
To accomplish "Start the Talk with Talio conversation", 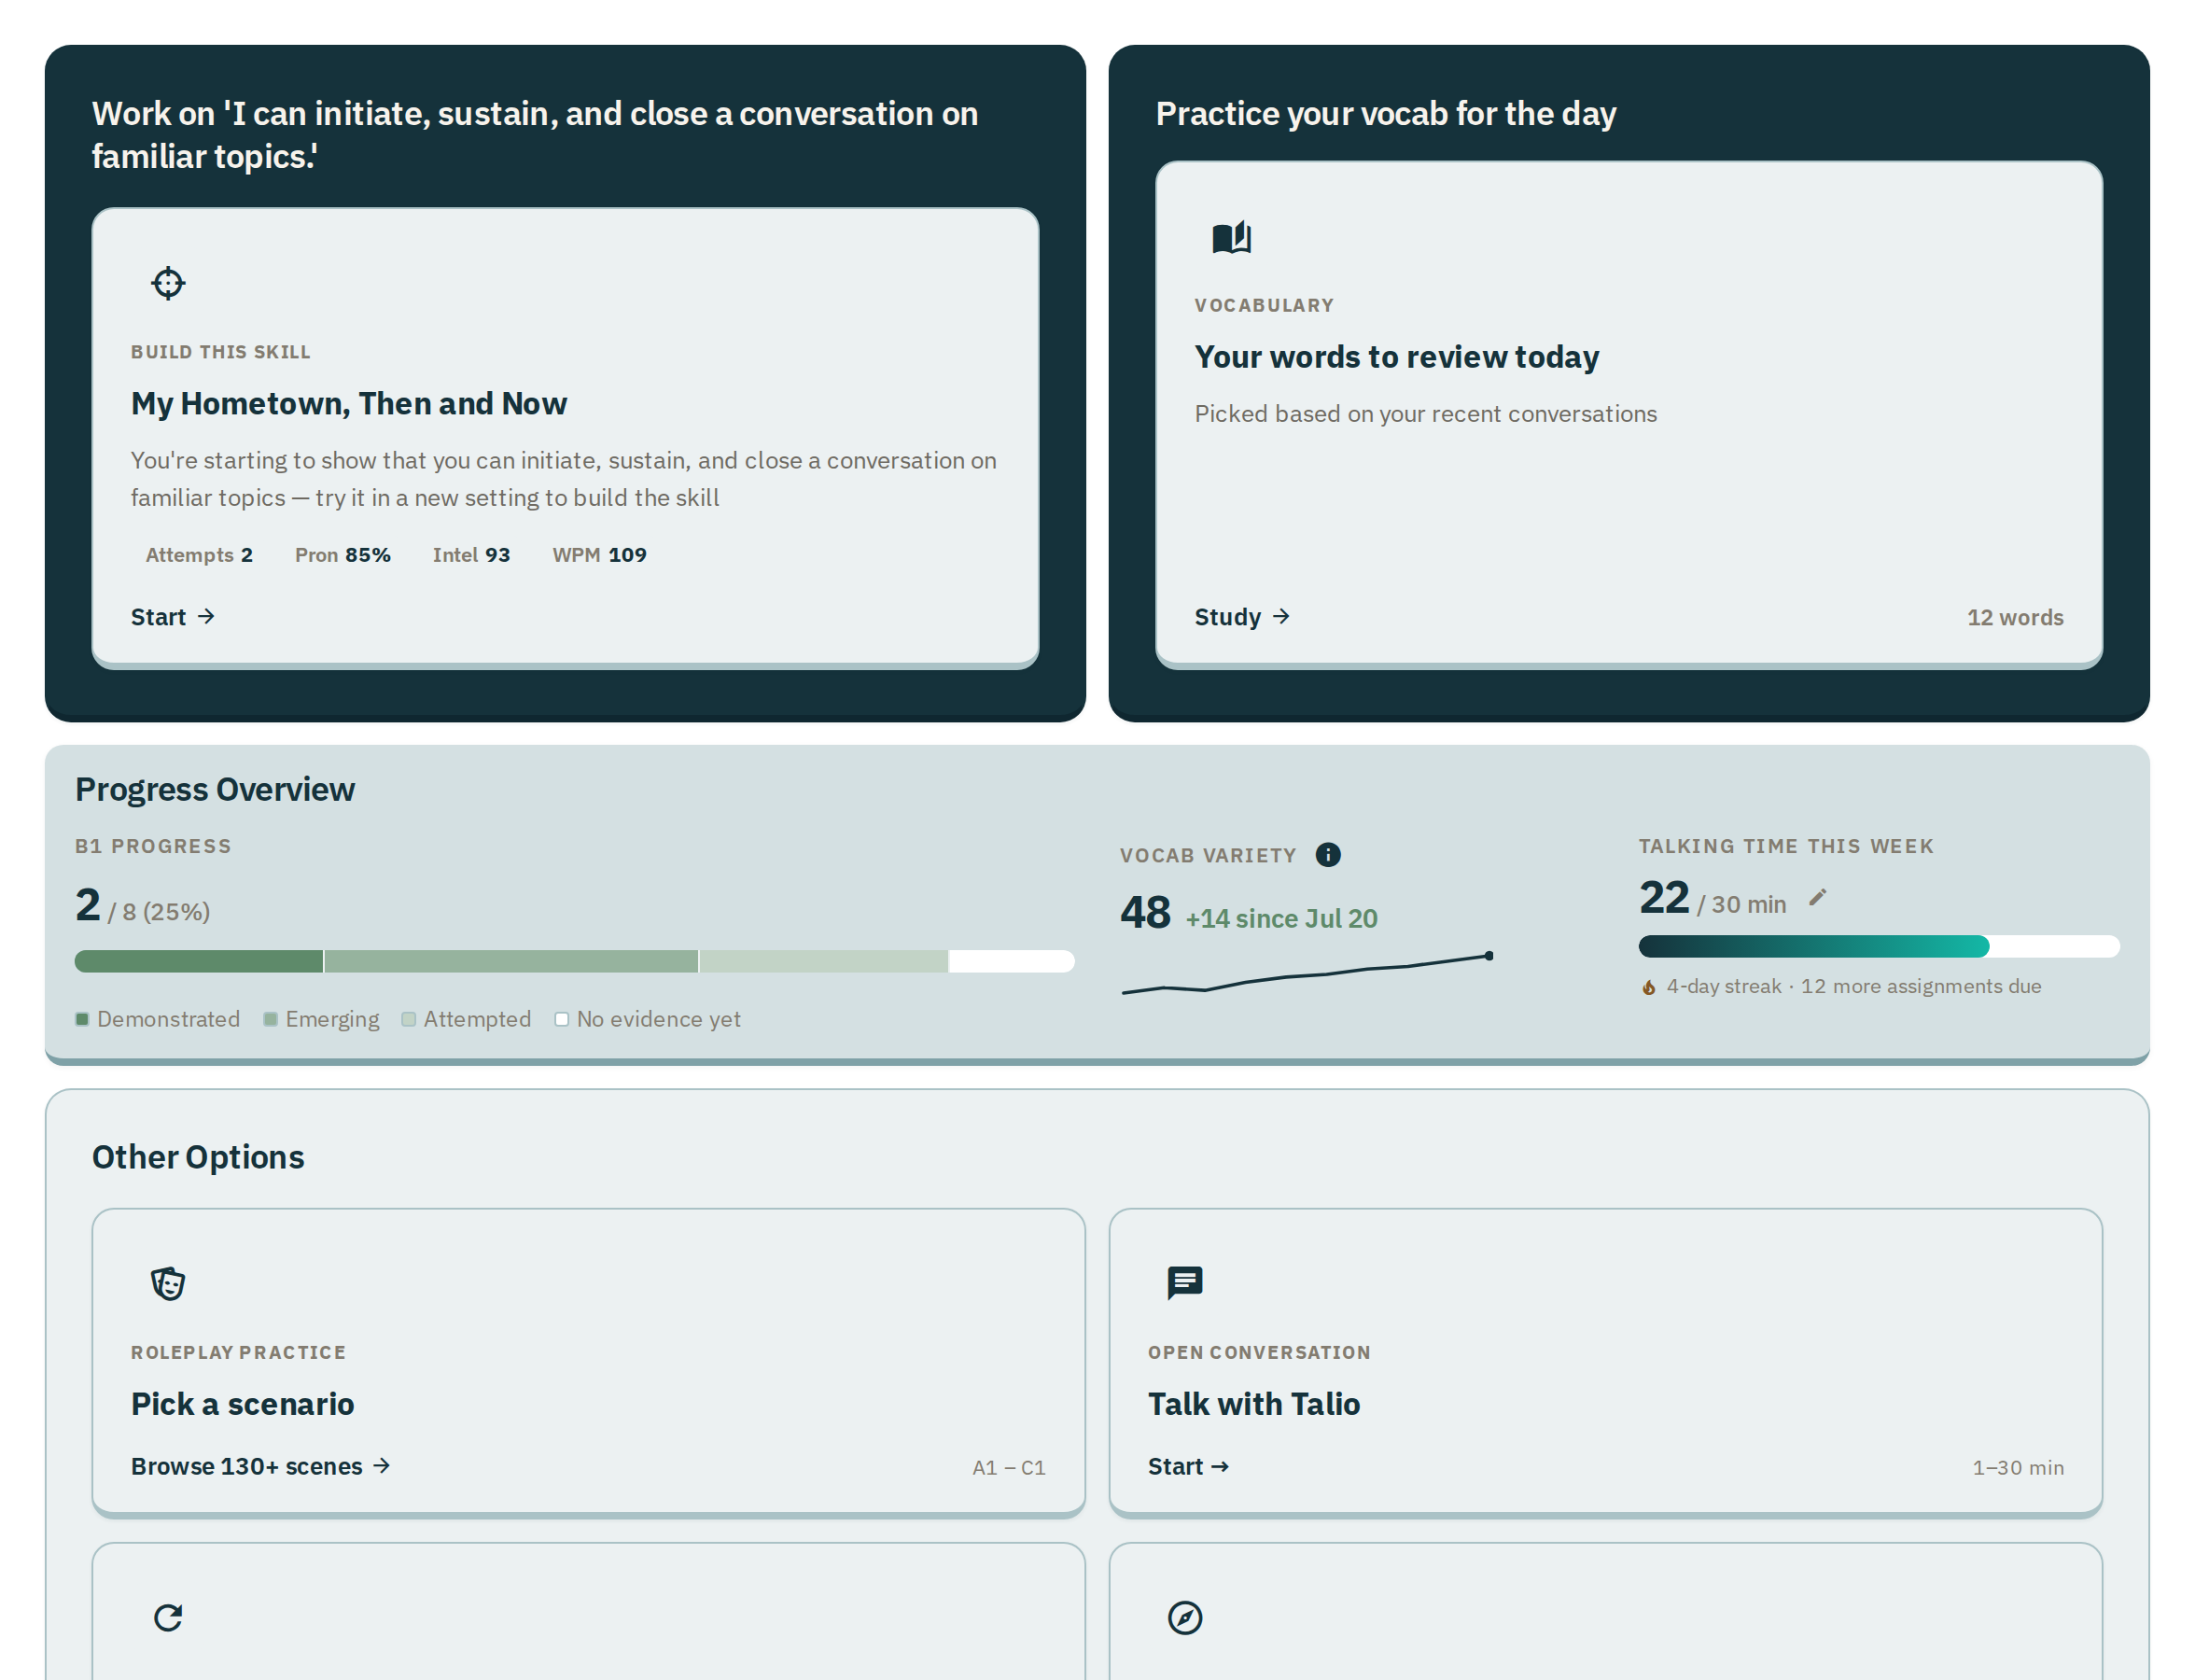I will 1188,1466.
